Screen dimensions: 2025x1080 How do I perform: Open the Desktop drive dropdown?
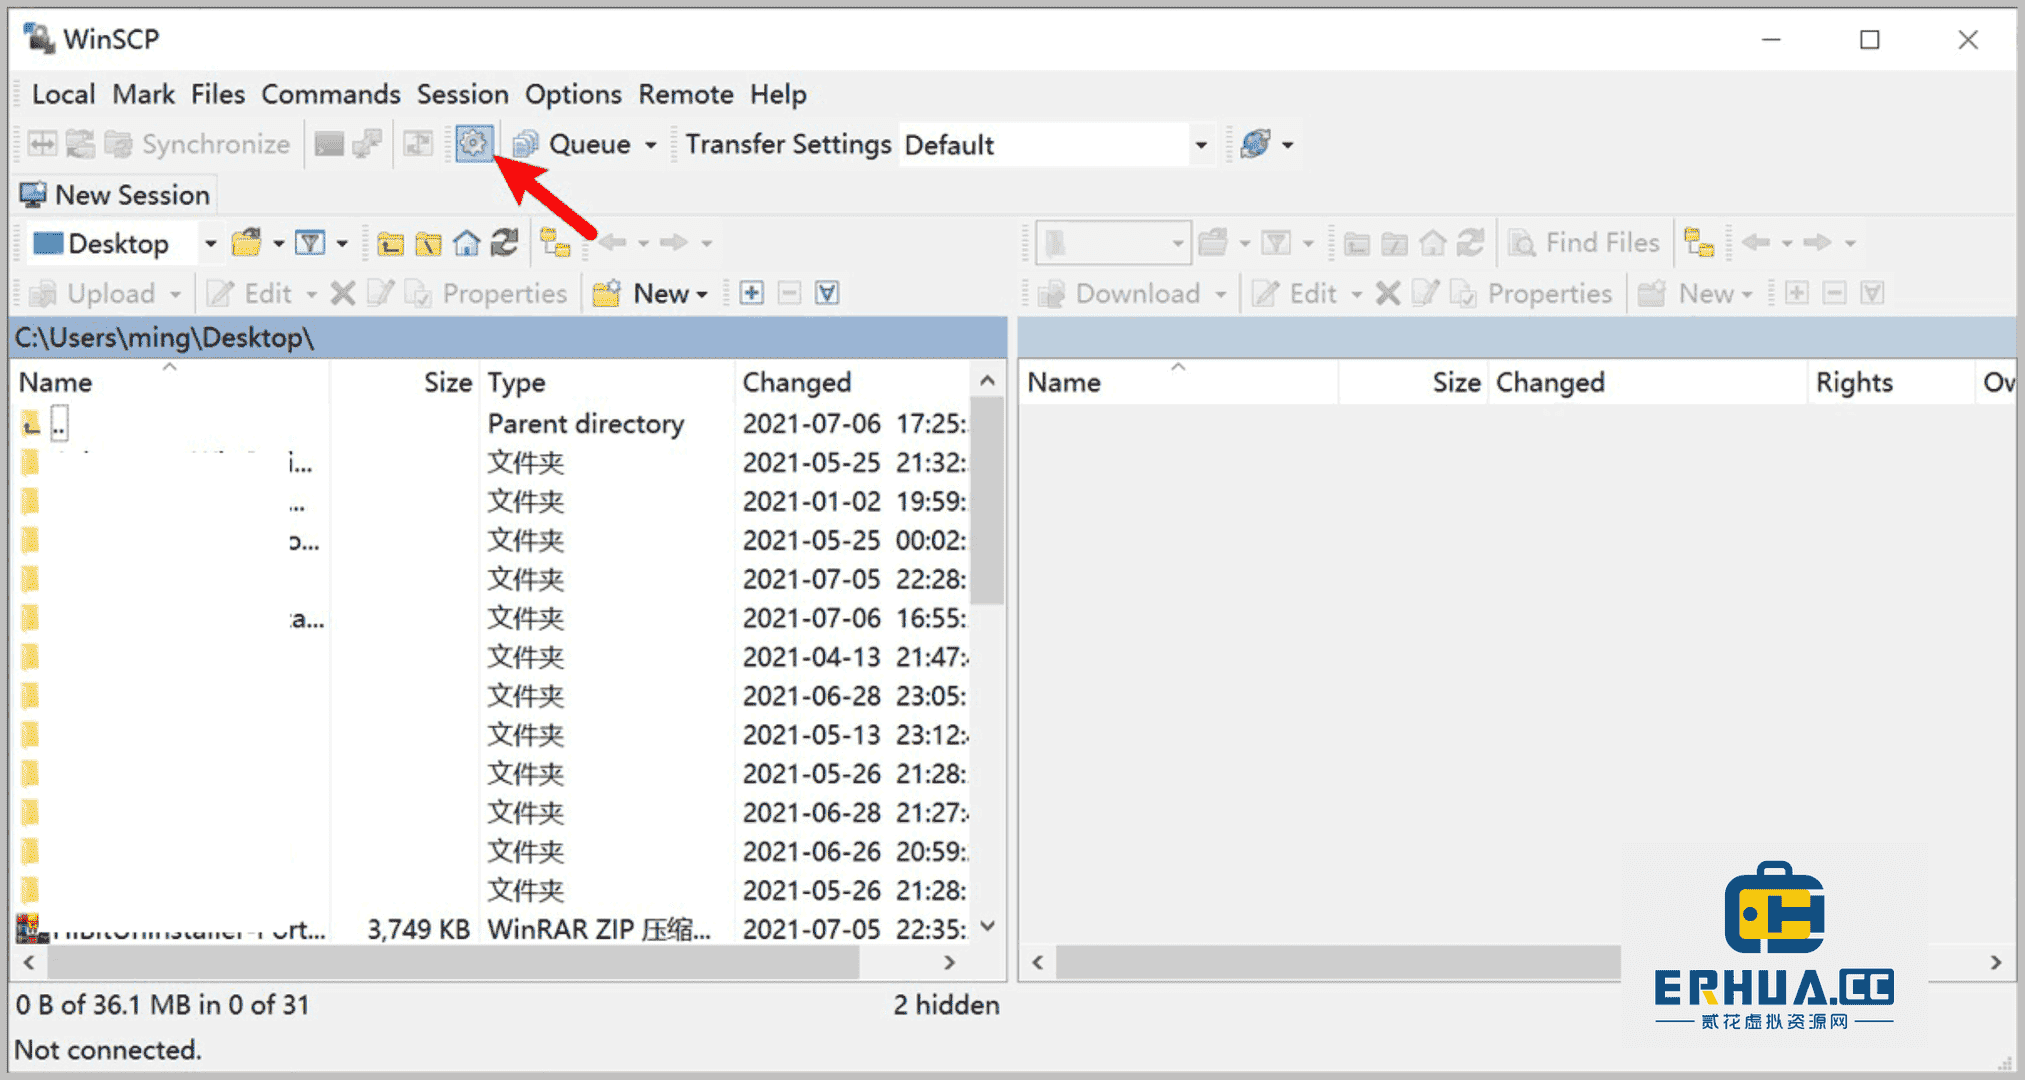210,243
